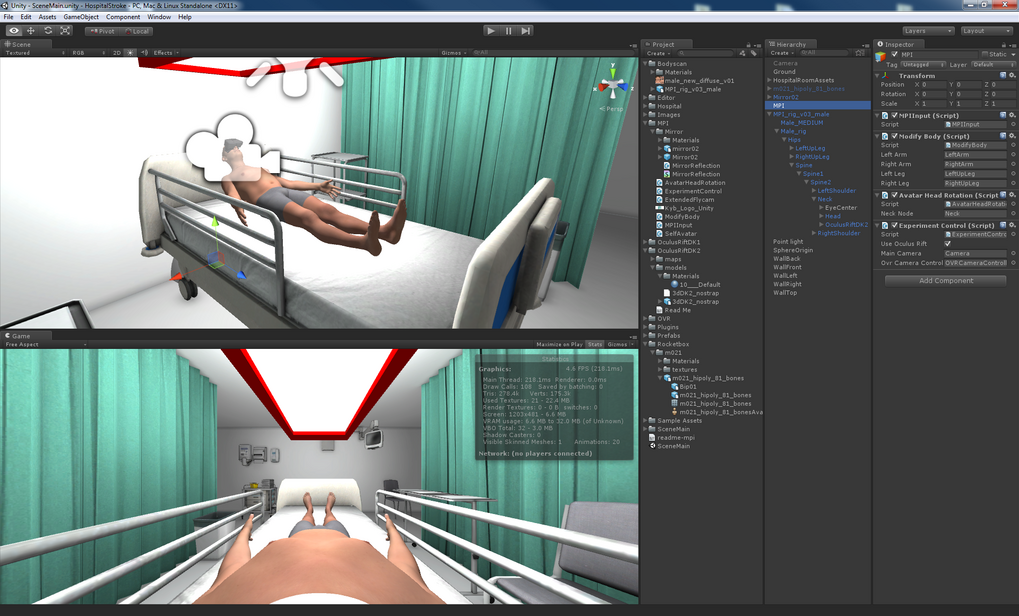Select the Move tool in the toolbar

[x=29, y=30]
